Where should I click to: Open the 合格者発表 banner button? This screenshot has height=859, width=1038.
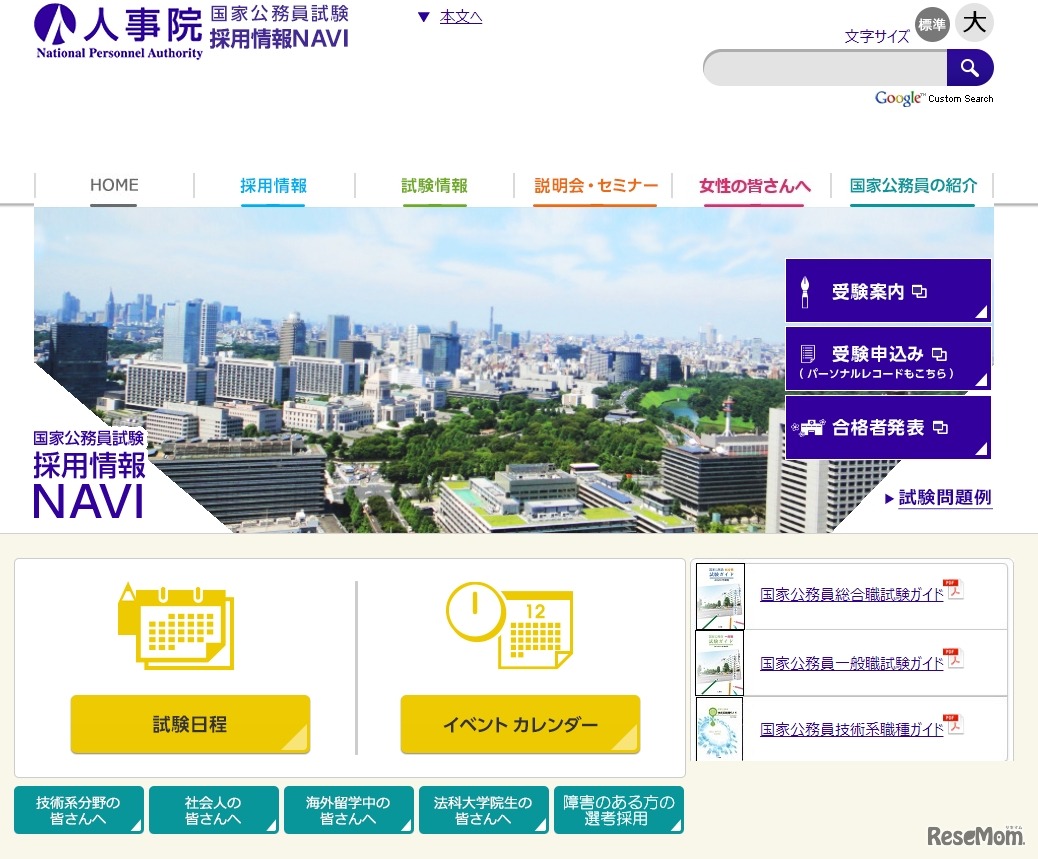(x=888, y=428)
